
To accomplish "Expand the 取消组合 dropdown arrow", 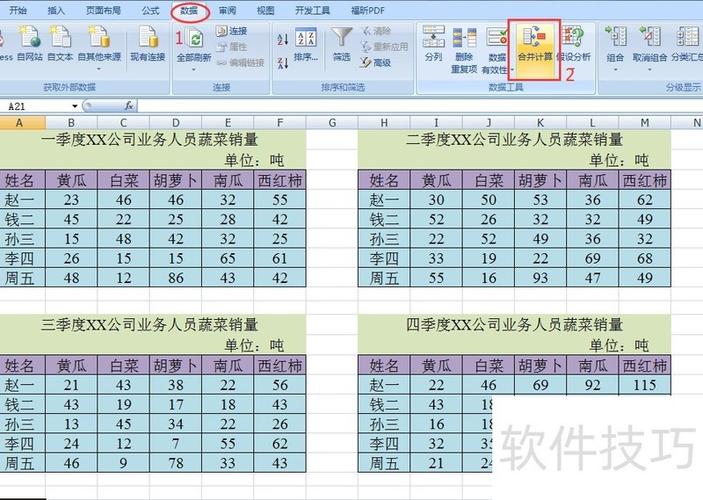I will [x=650, y=70].
